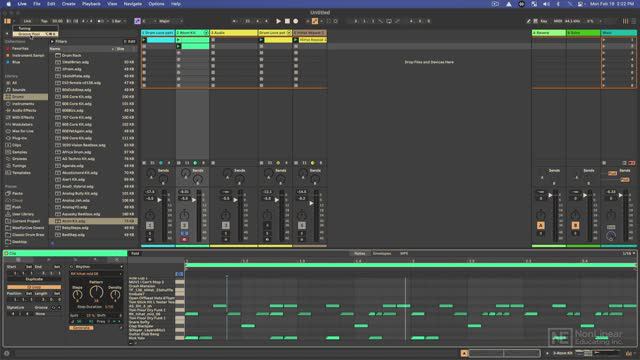Open the Desktop folder in Places
This screenshot has width=640, height=360.
click(x=19, y=242)
